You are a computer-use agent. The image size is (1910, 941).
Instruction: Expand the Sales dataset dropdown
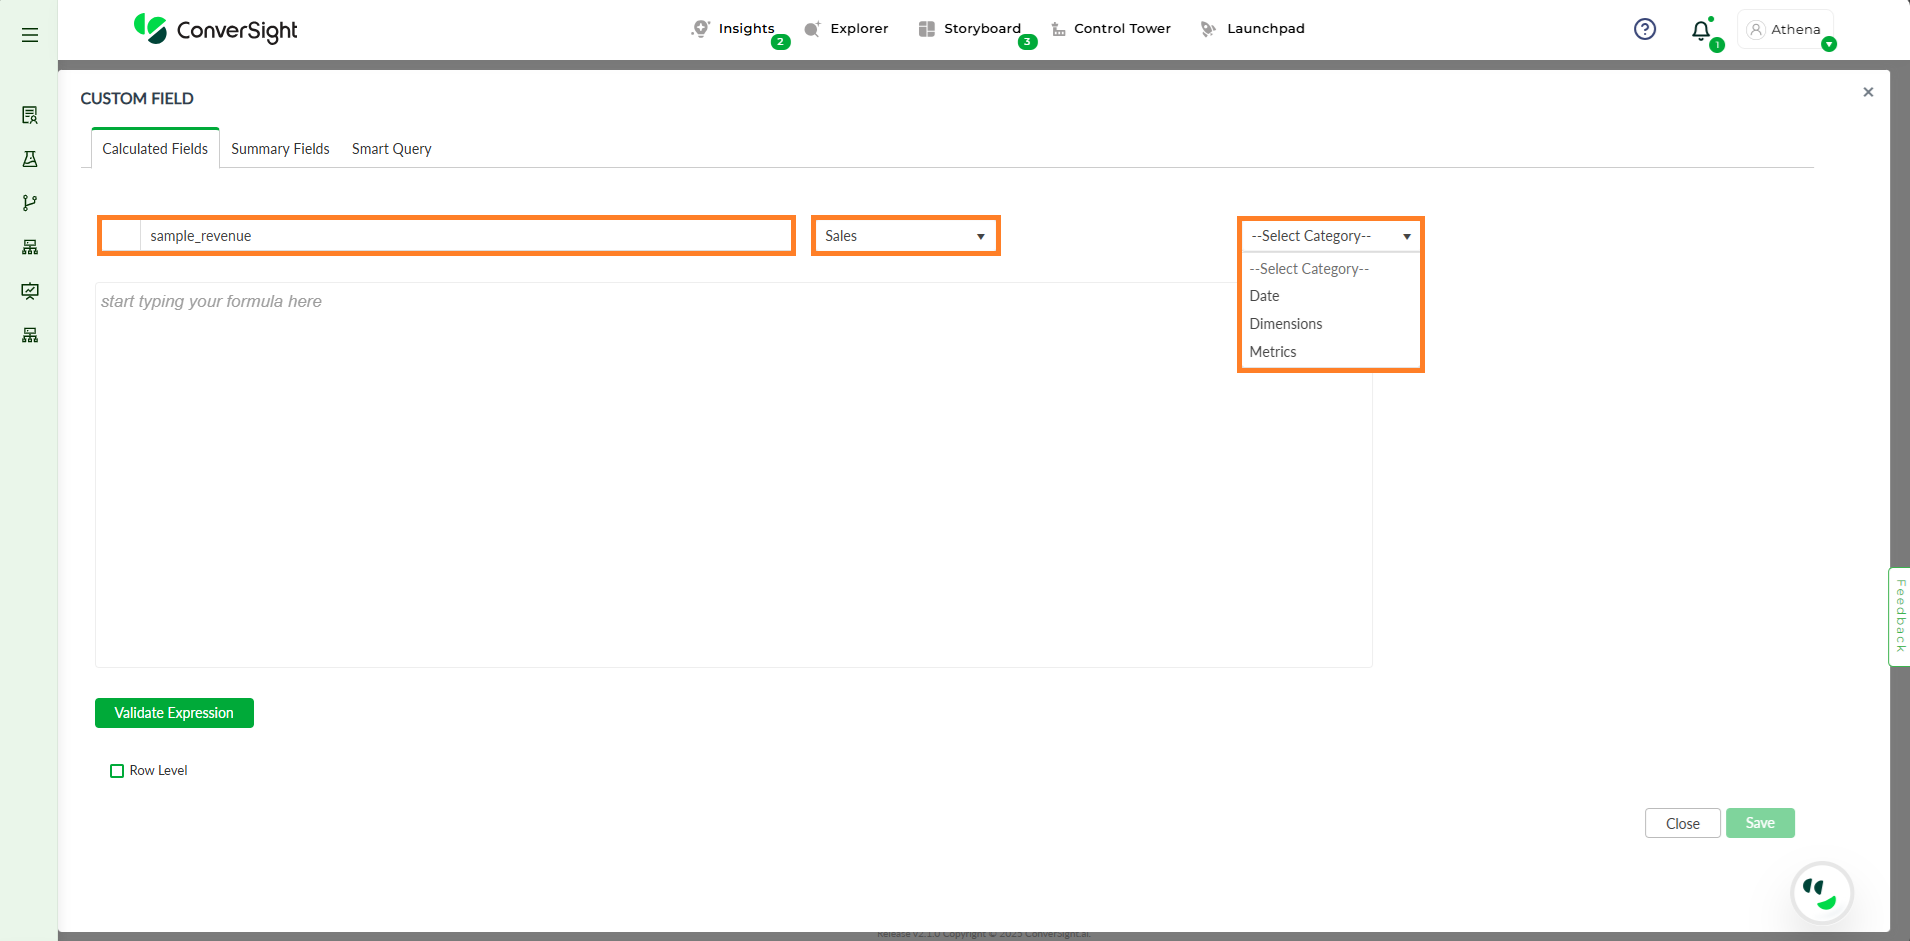905,236
